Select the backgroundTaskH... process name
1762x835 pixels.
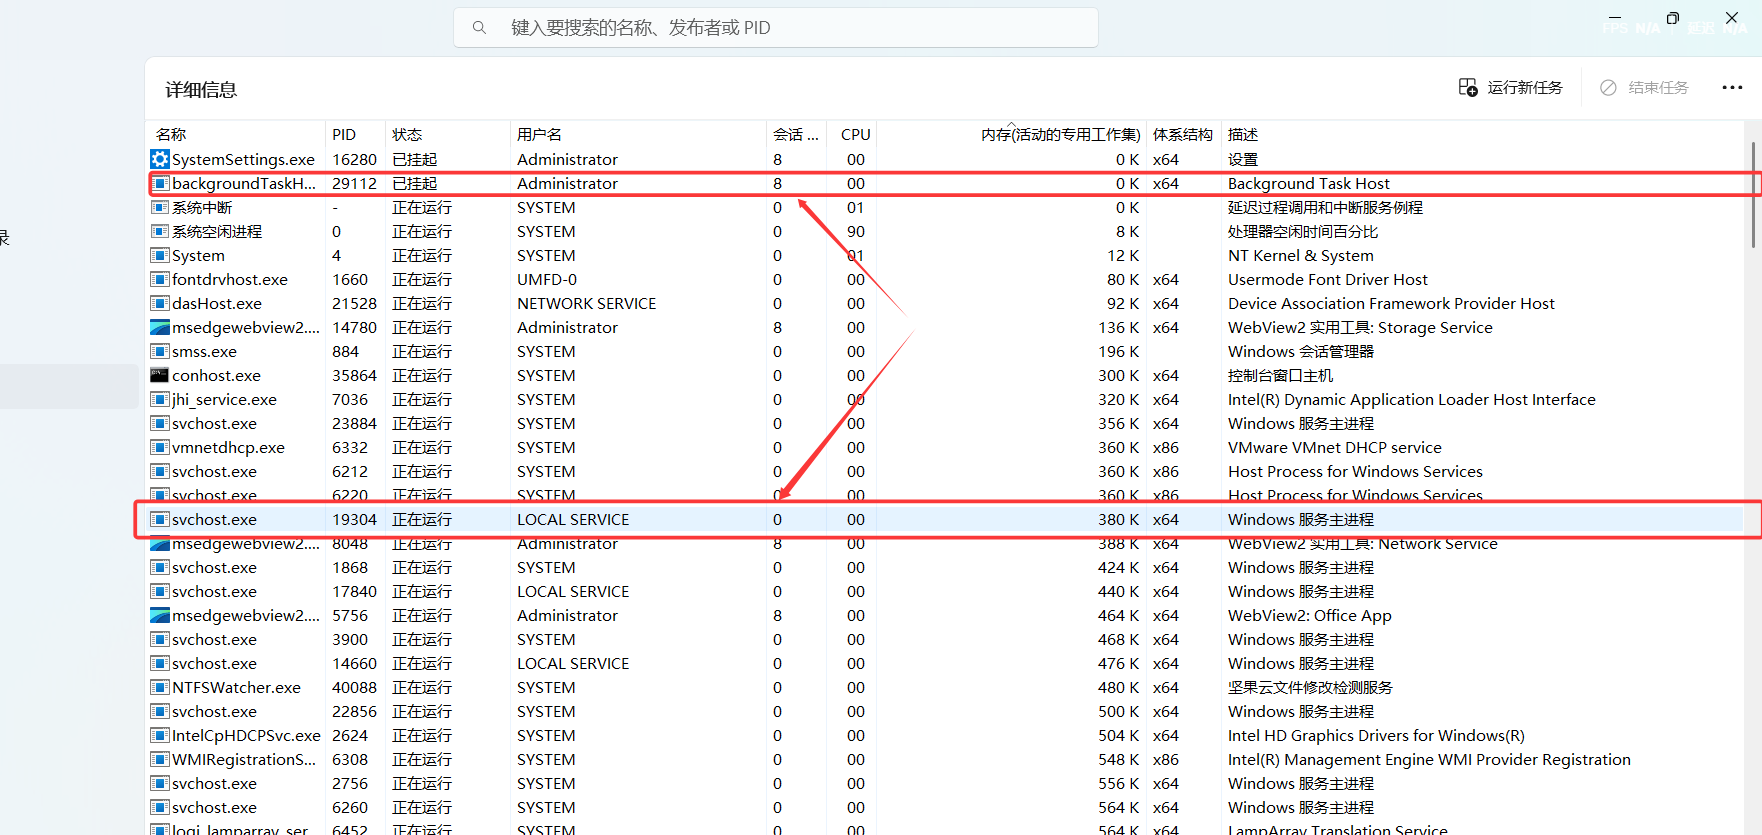click(244, 183)
